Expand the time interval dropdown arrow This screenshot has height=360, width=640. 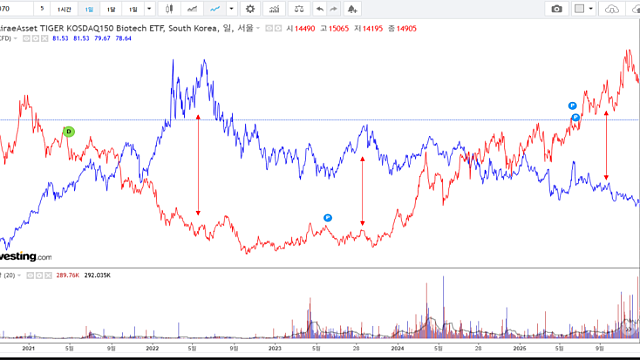(149, 9)
